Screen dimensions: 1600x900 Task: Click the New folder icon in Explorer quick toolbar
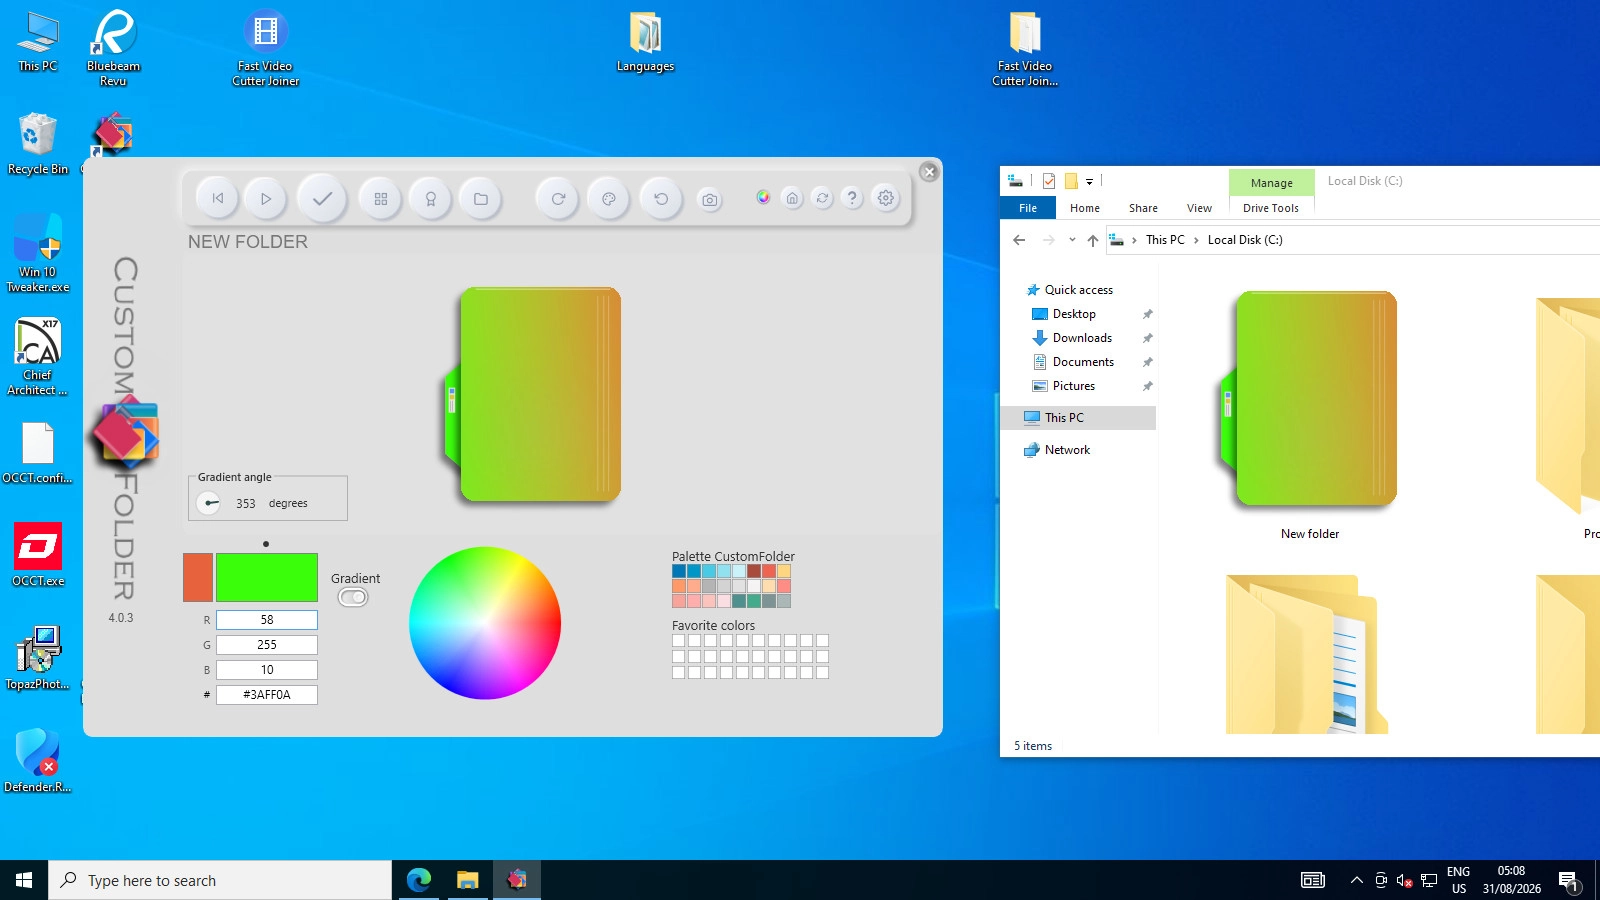coord(1071,181)
